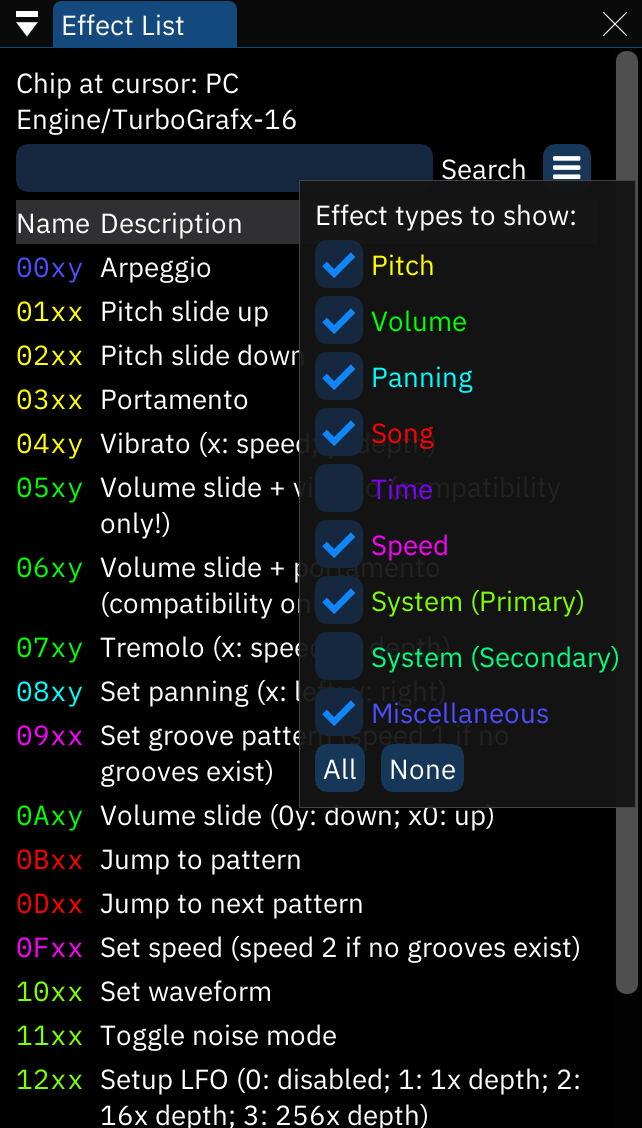
Task: Enable the Time effect type
Action: pyautogui.click(x=339, y=489)
